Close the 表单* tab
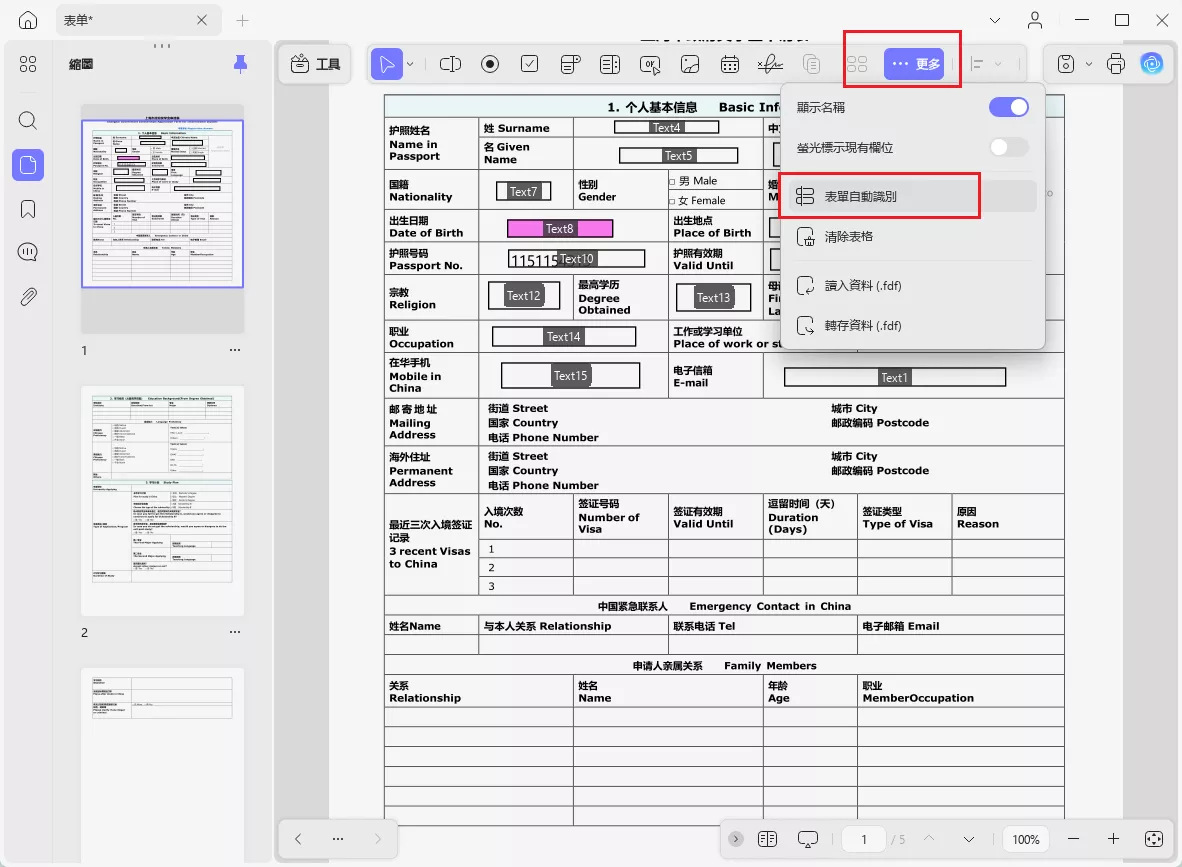The width and height of the screenshot is (1182, 867). pyautogui.click(x=201, y=20)
